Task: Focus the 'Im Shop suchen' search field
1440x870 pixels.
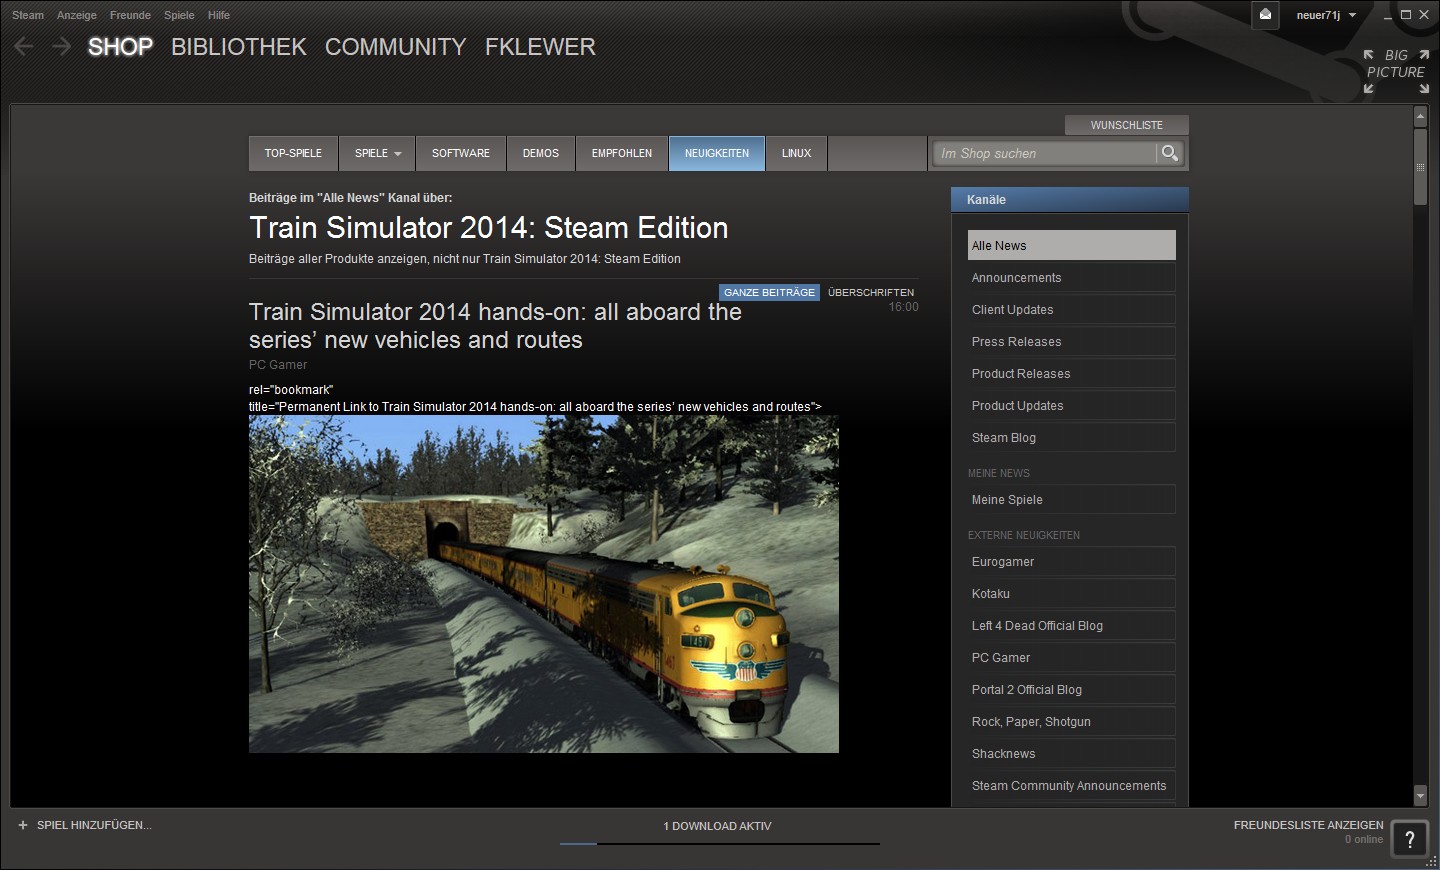Action: [1045, 153]
